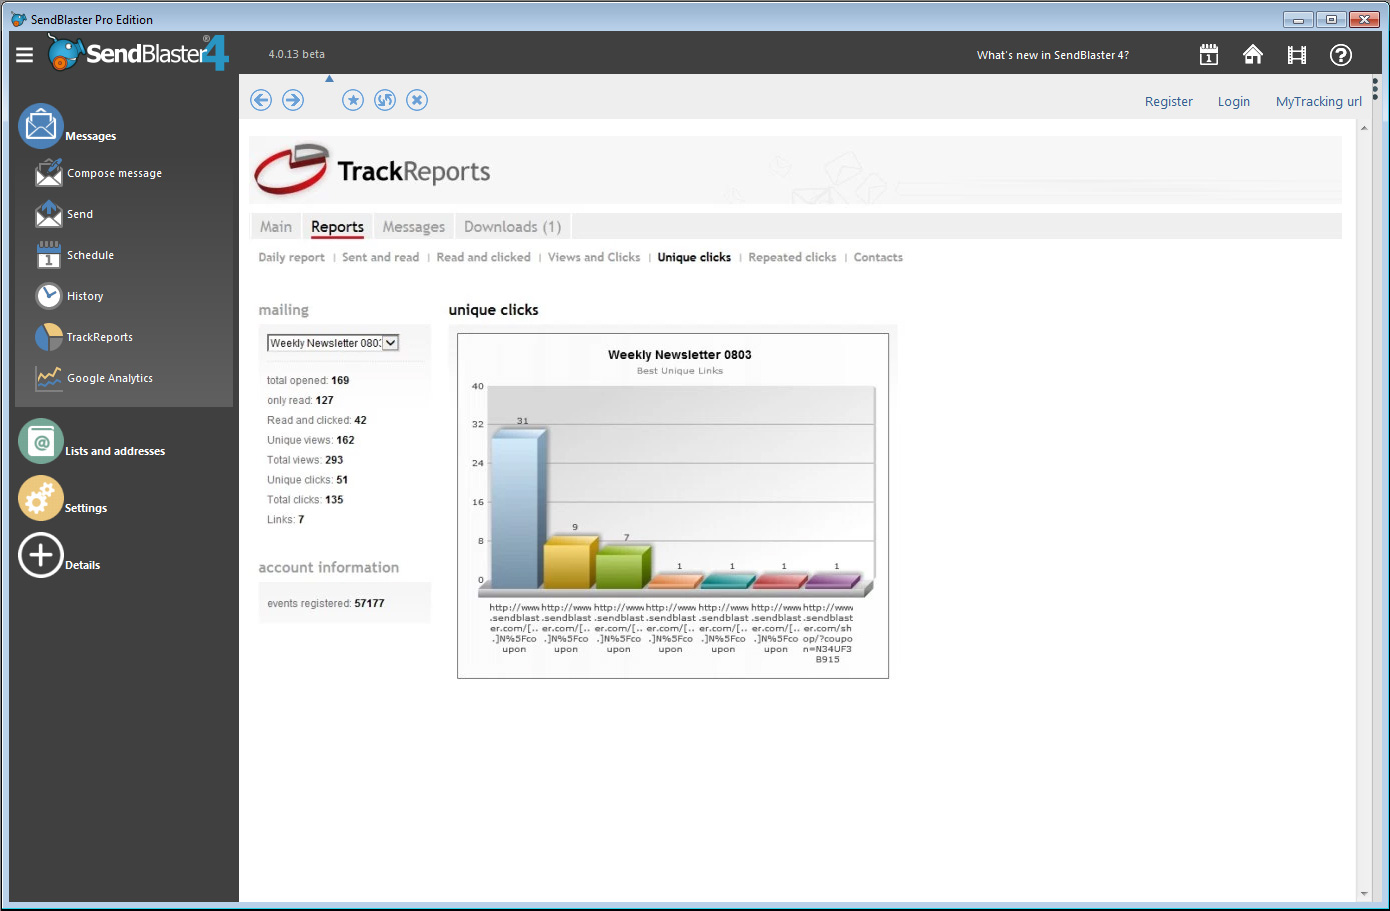
Task: Open the calendar icon in top bar
Action: [1209, 55]
